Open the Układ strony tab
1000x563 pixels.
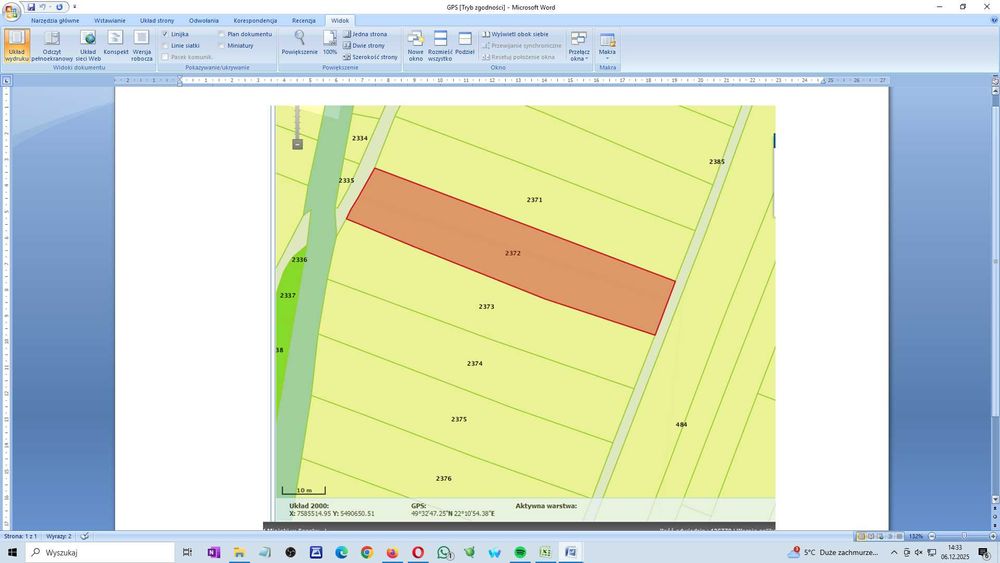pos(157,20)
